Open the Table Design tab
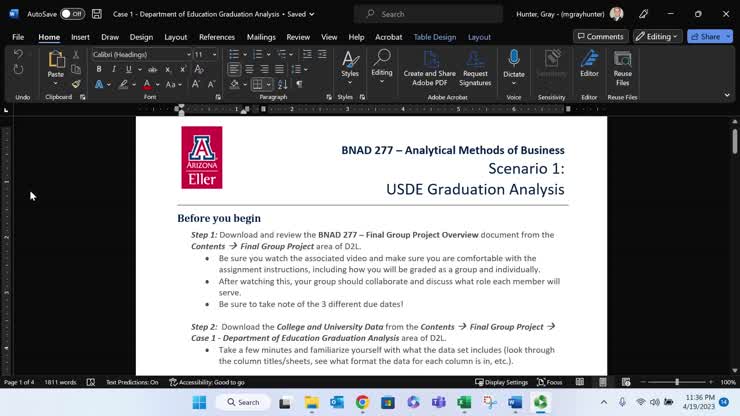The width and height of the screenshot is (740, 416). 435,37
